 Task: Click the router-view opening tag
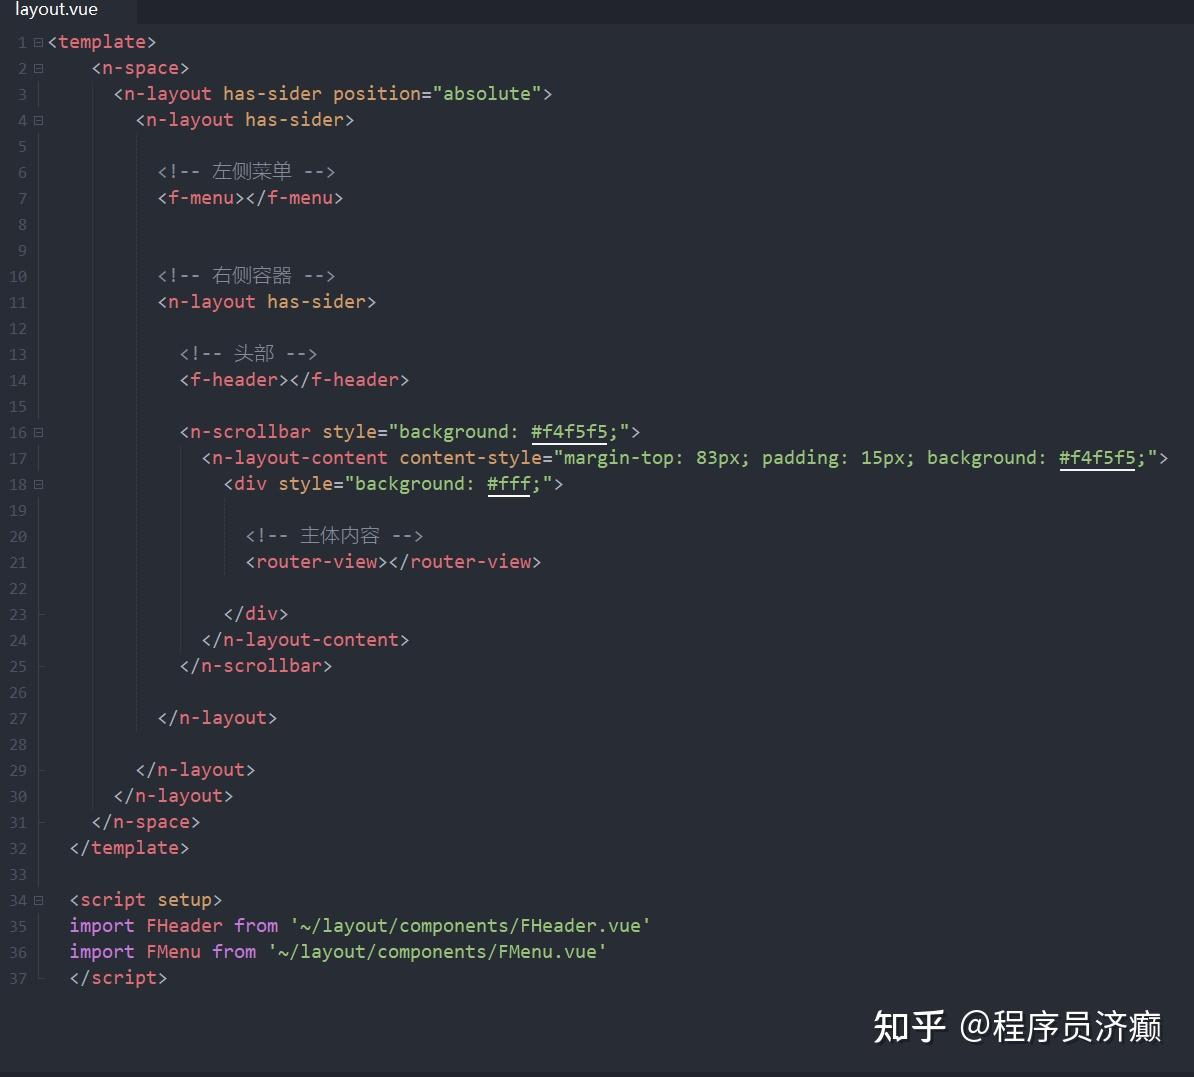(315, 561)
